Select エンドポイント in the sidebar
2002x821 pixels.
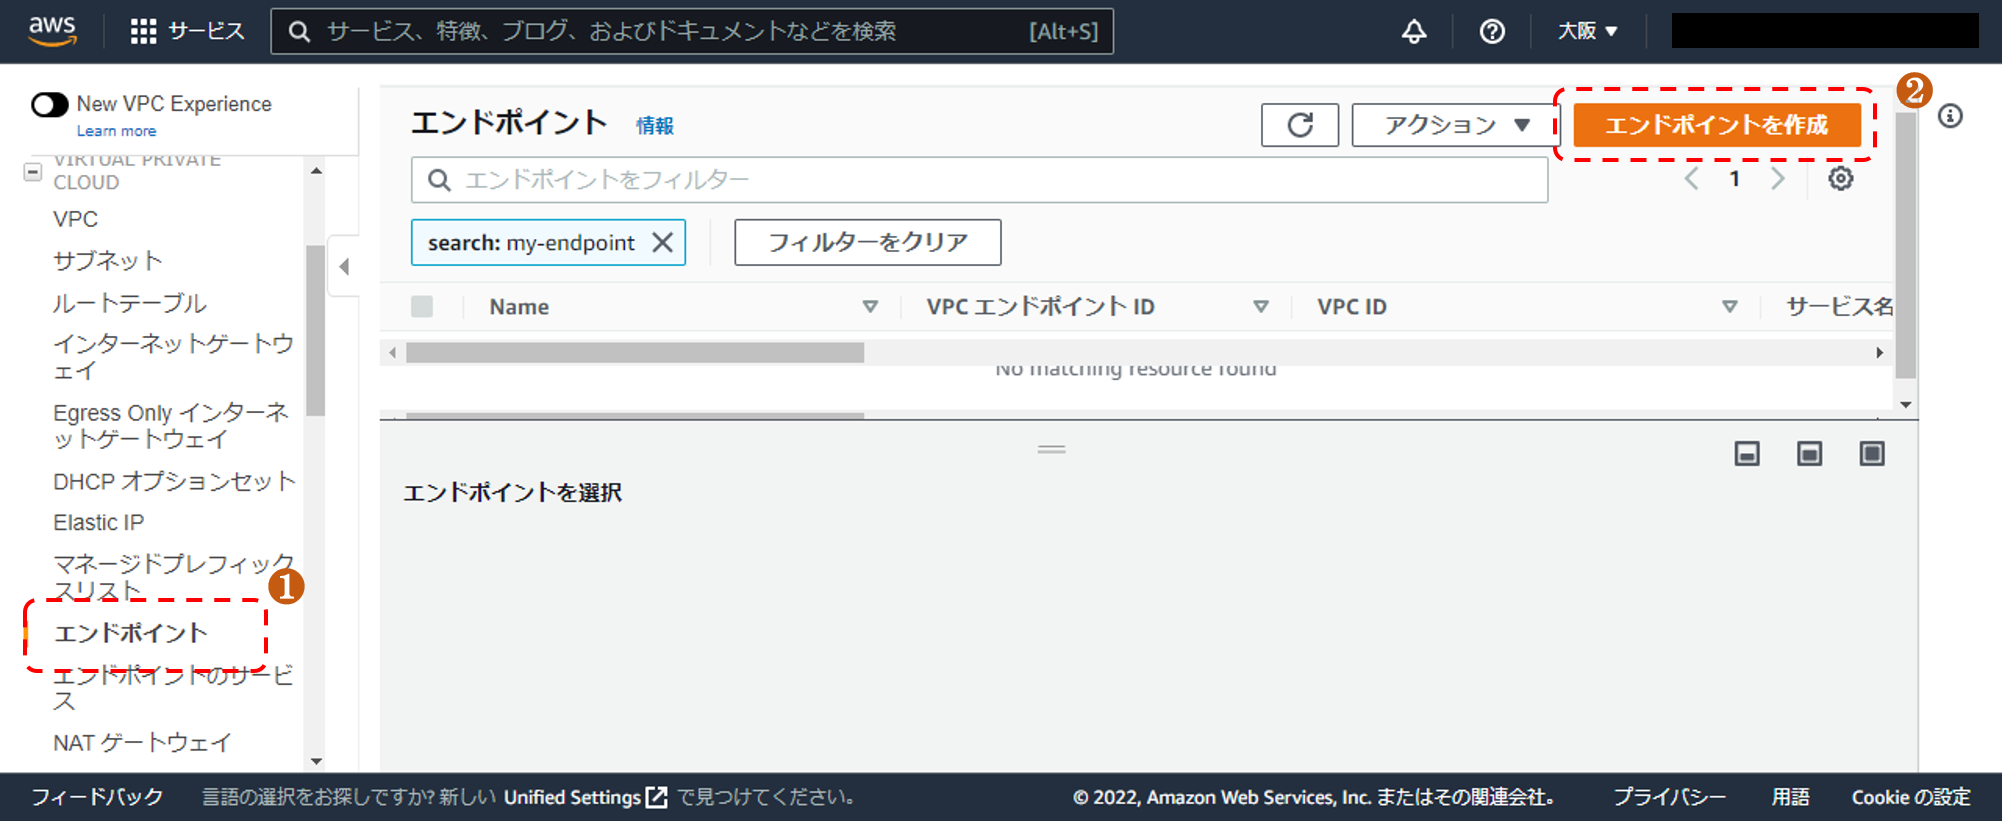[130, 633]
